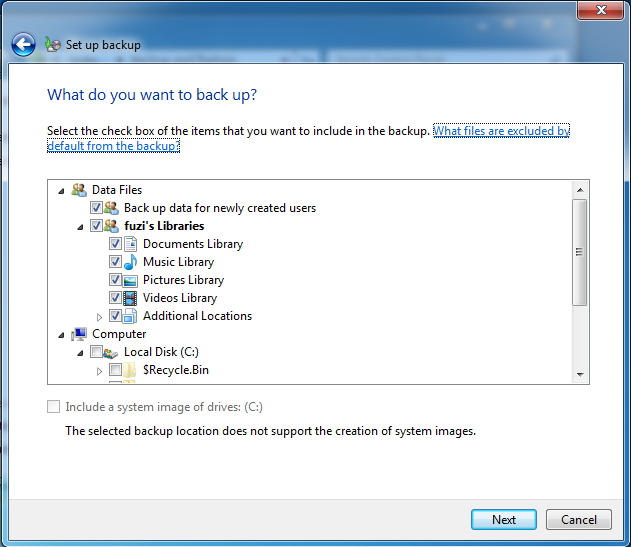631x547 pixels.
Task: Select the Music Library label
Action: [178, 262]
